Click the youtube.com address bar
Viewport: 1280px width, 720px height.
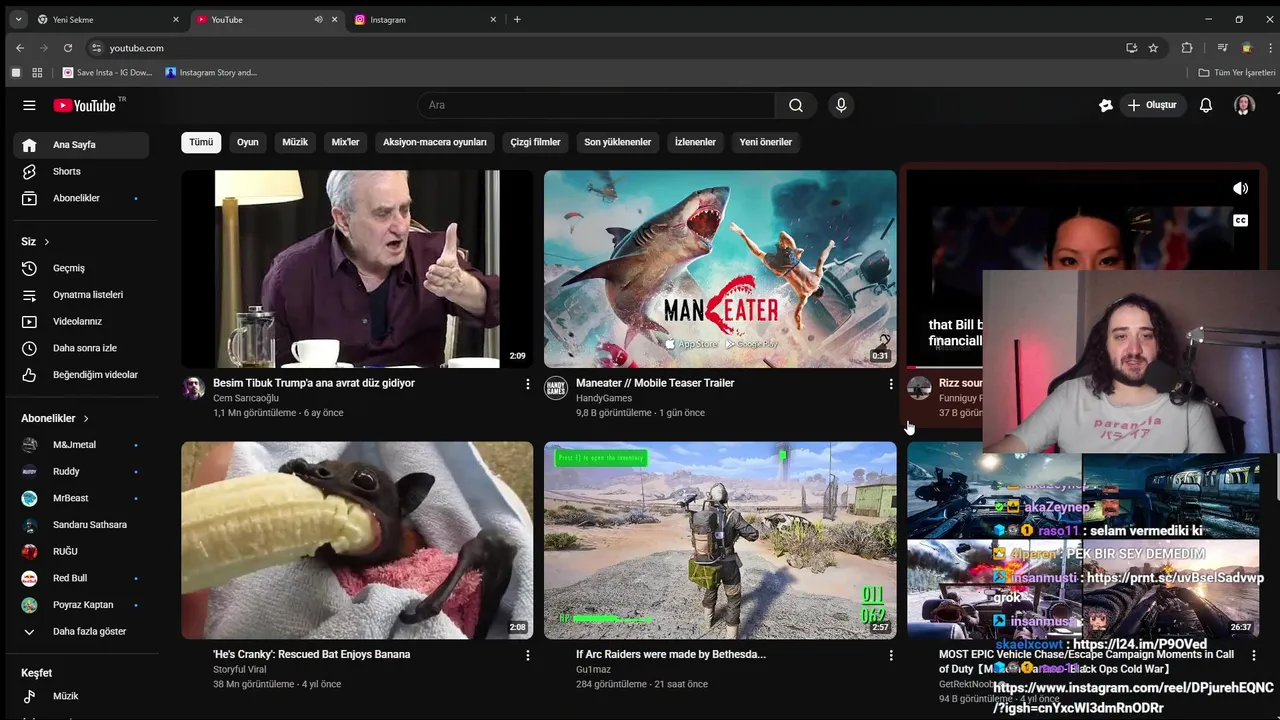pos(600,48)
